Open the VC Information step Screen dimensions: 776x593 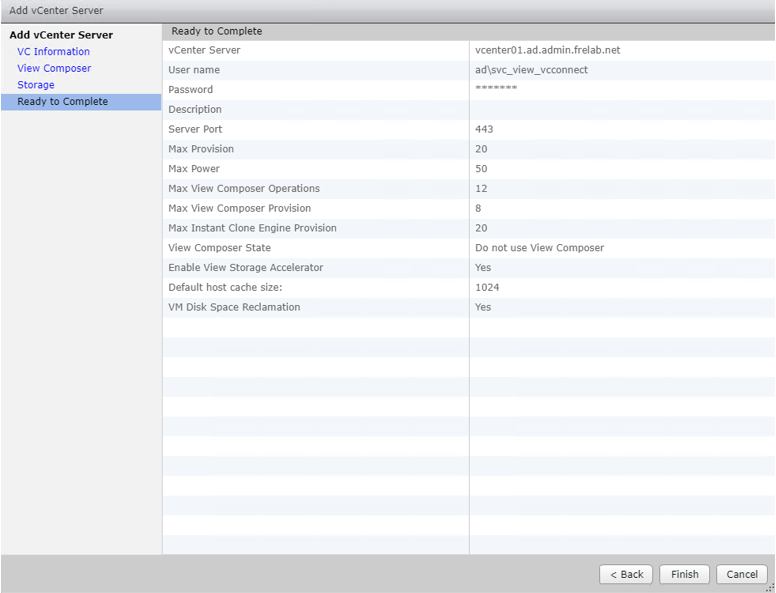pyautogui.click(x=53, y=52)
